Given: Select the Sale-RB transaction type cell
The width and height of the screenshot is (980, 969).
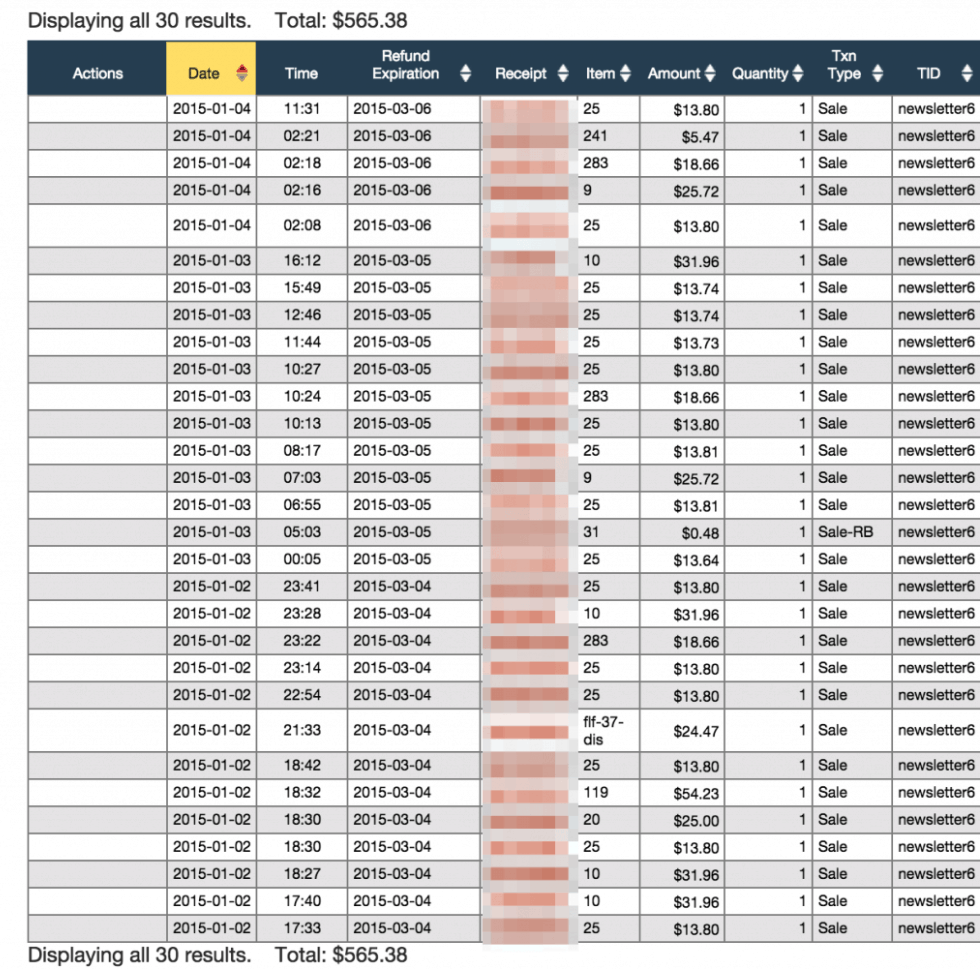Looking at the screenshot, I should (845, 532).
